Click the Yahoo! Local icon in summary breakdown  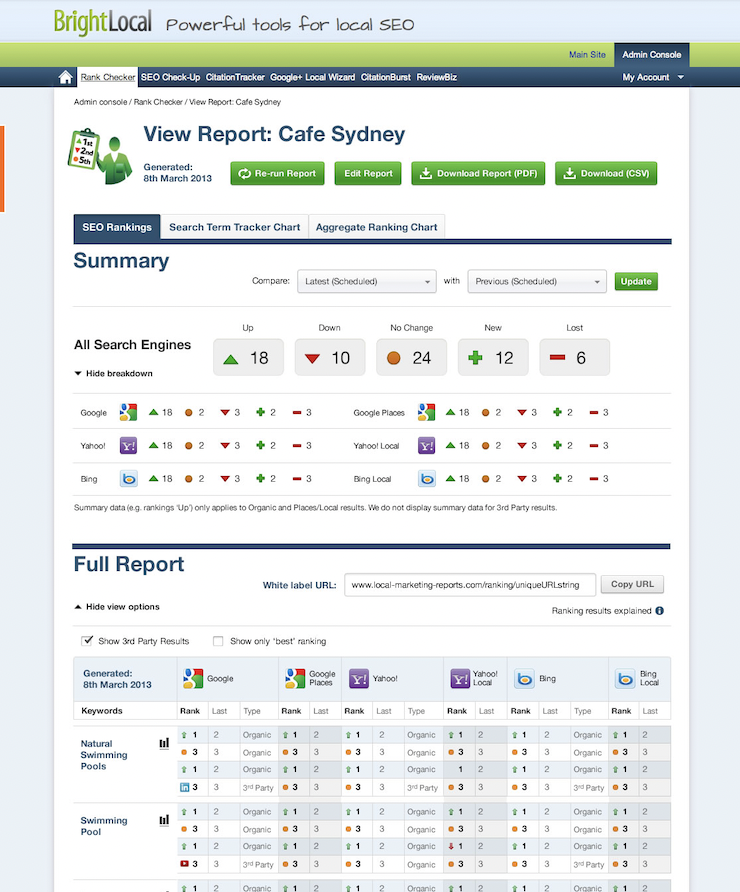(427, 445)
